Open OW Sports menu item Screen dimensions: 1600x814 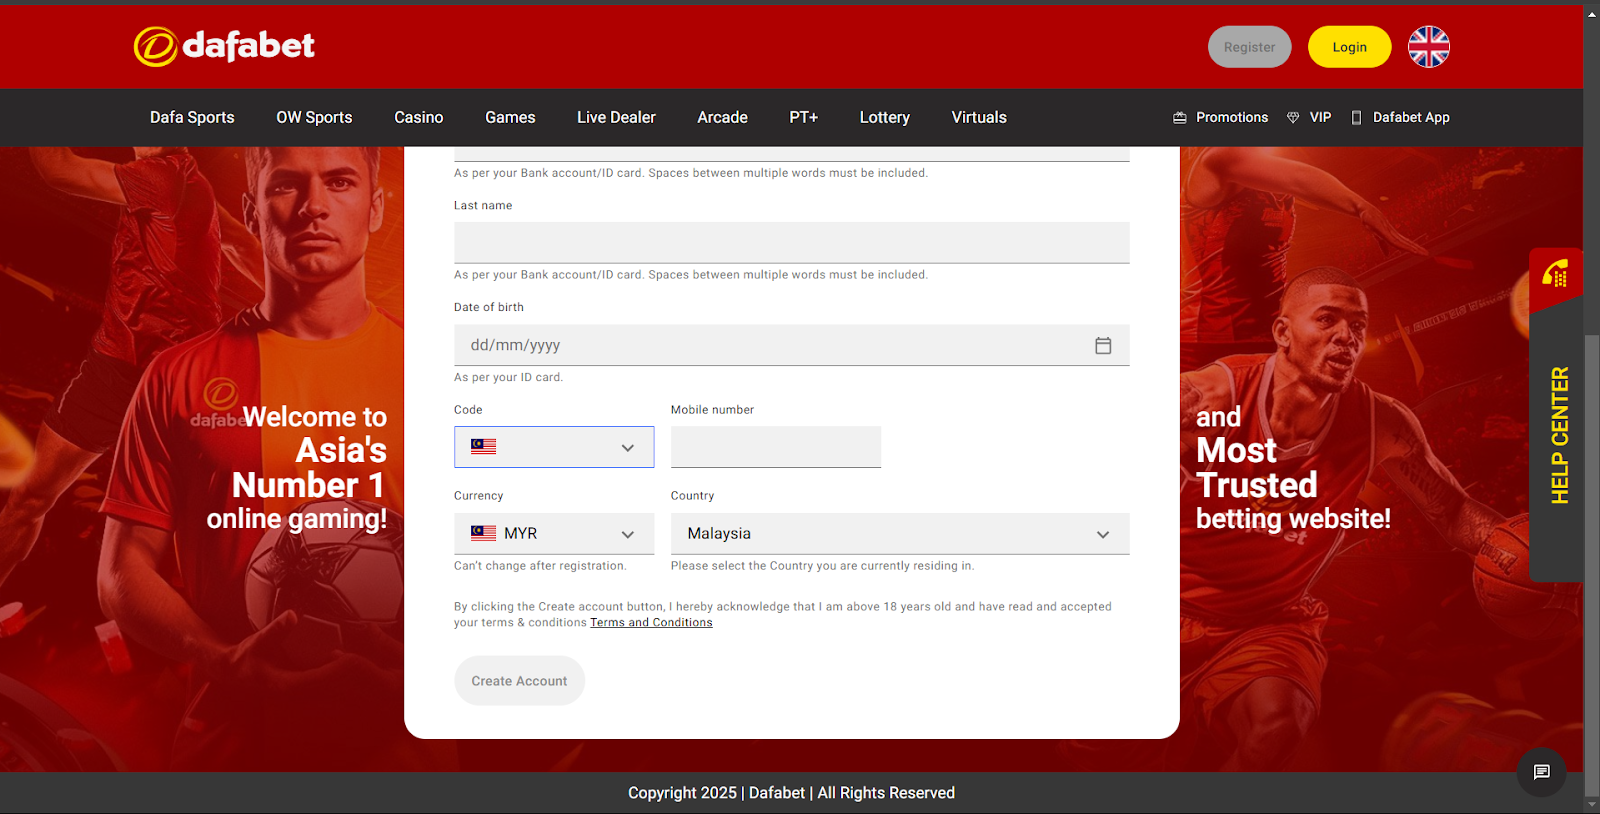click(314, 117)
